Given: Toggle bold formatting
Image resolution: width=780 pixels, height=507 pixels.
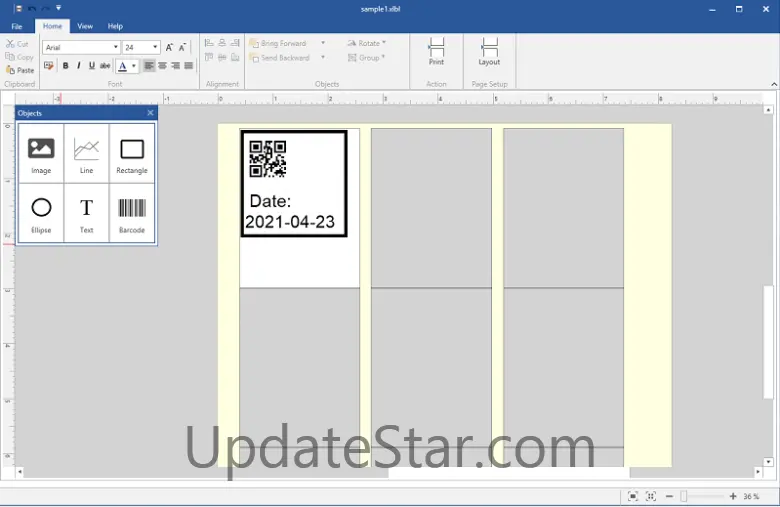Looking at the screenshot, I should pyautogui.click(x=65, y=66).
